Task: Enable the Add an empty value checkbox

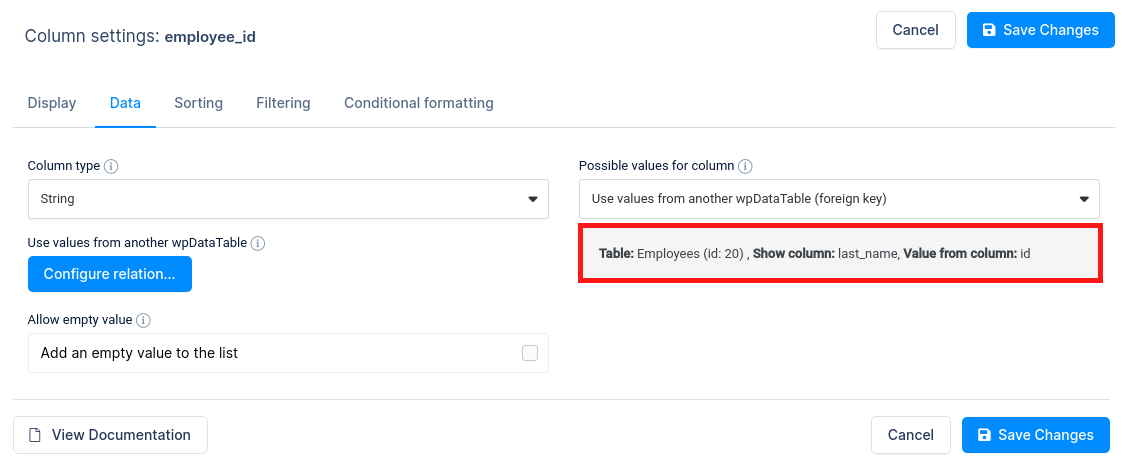Action: coord(530,353)
